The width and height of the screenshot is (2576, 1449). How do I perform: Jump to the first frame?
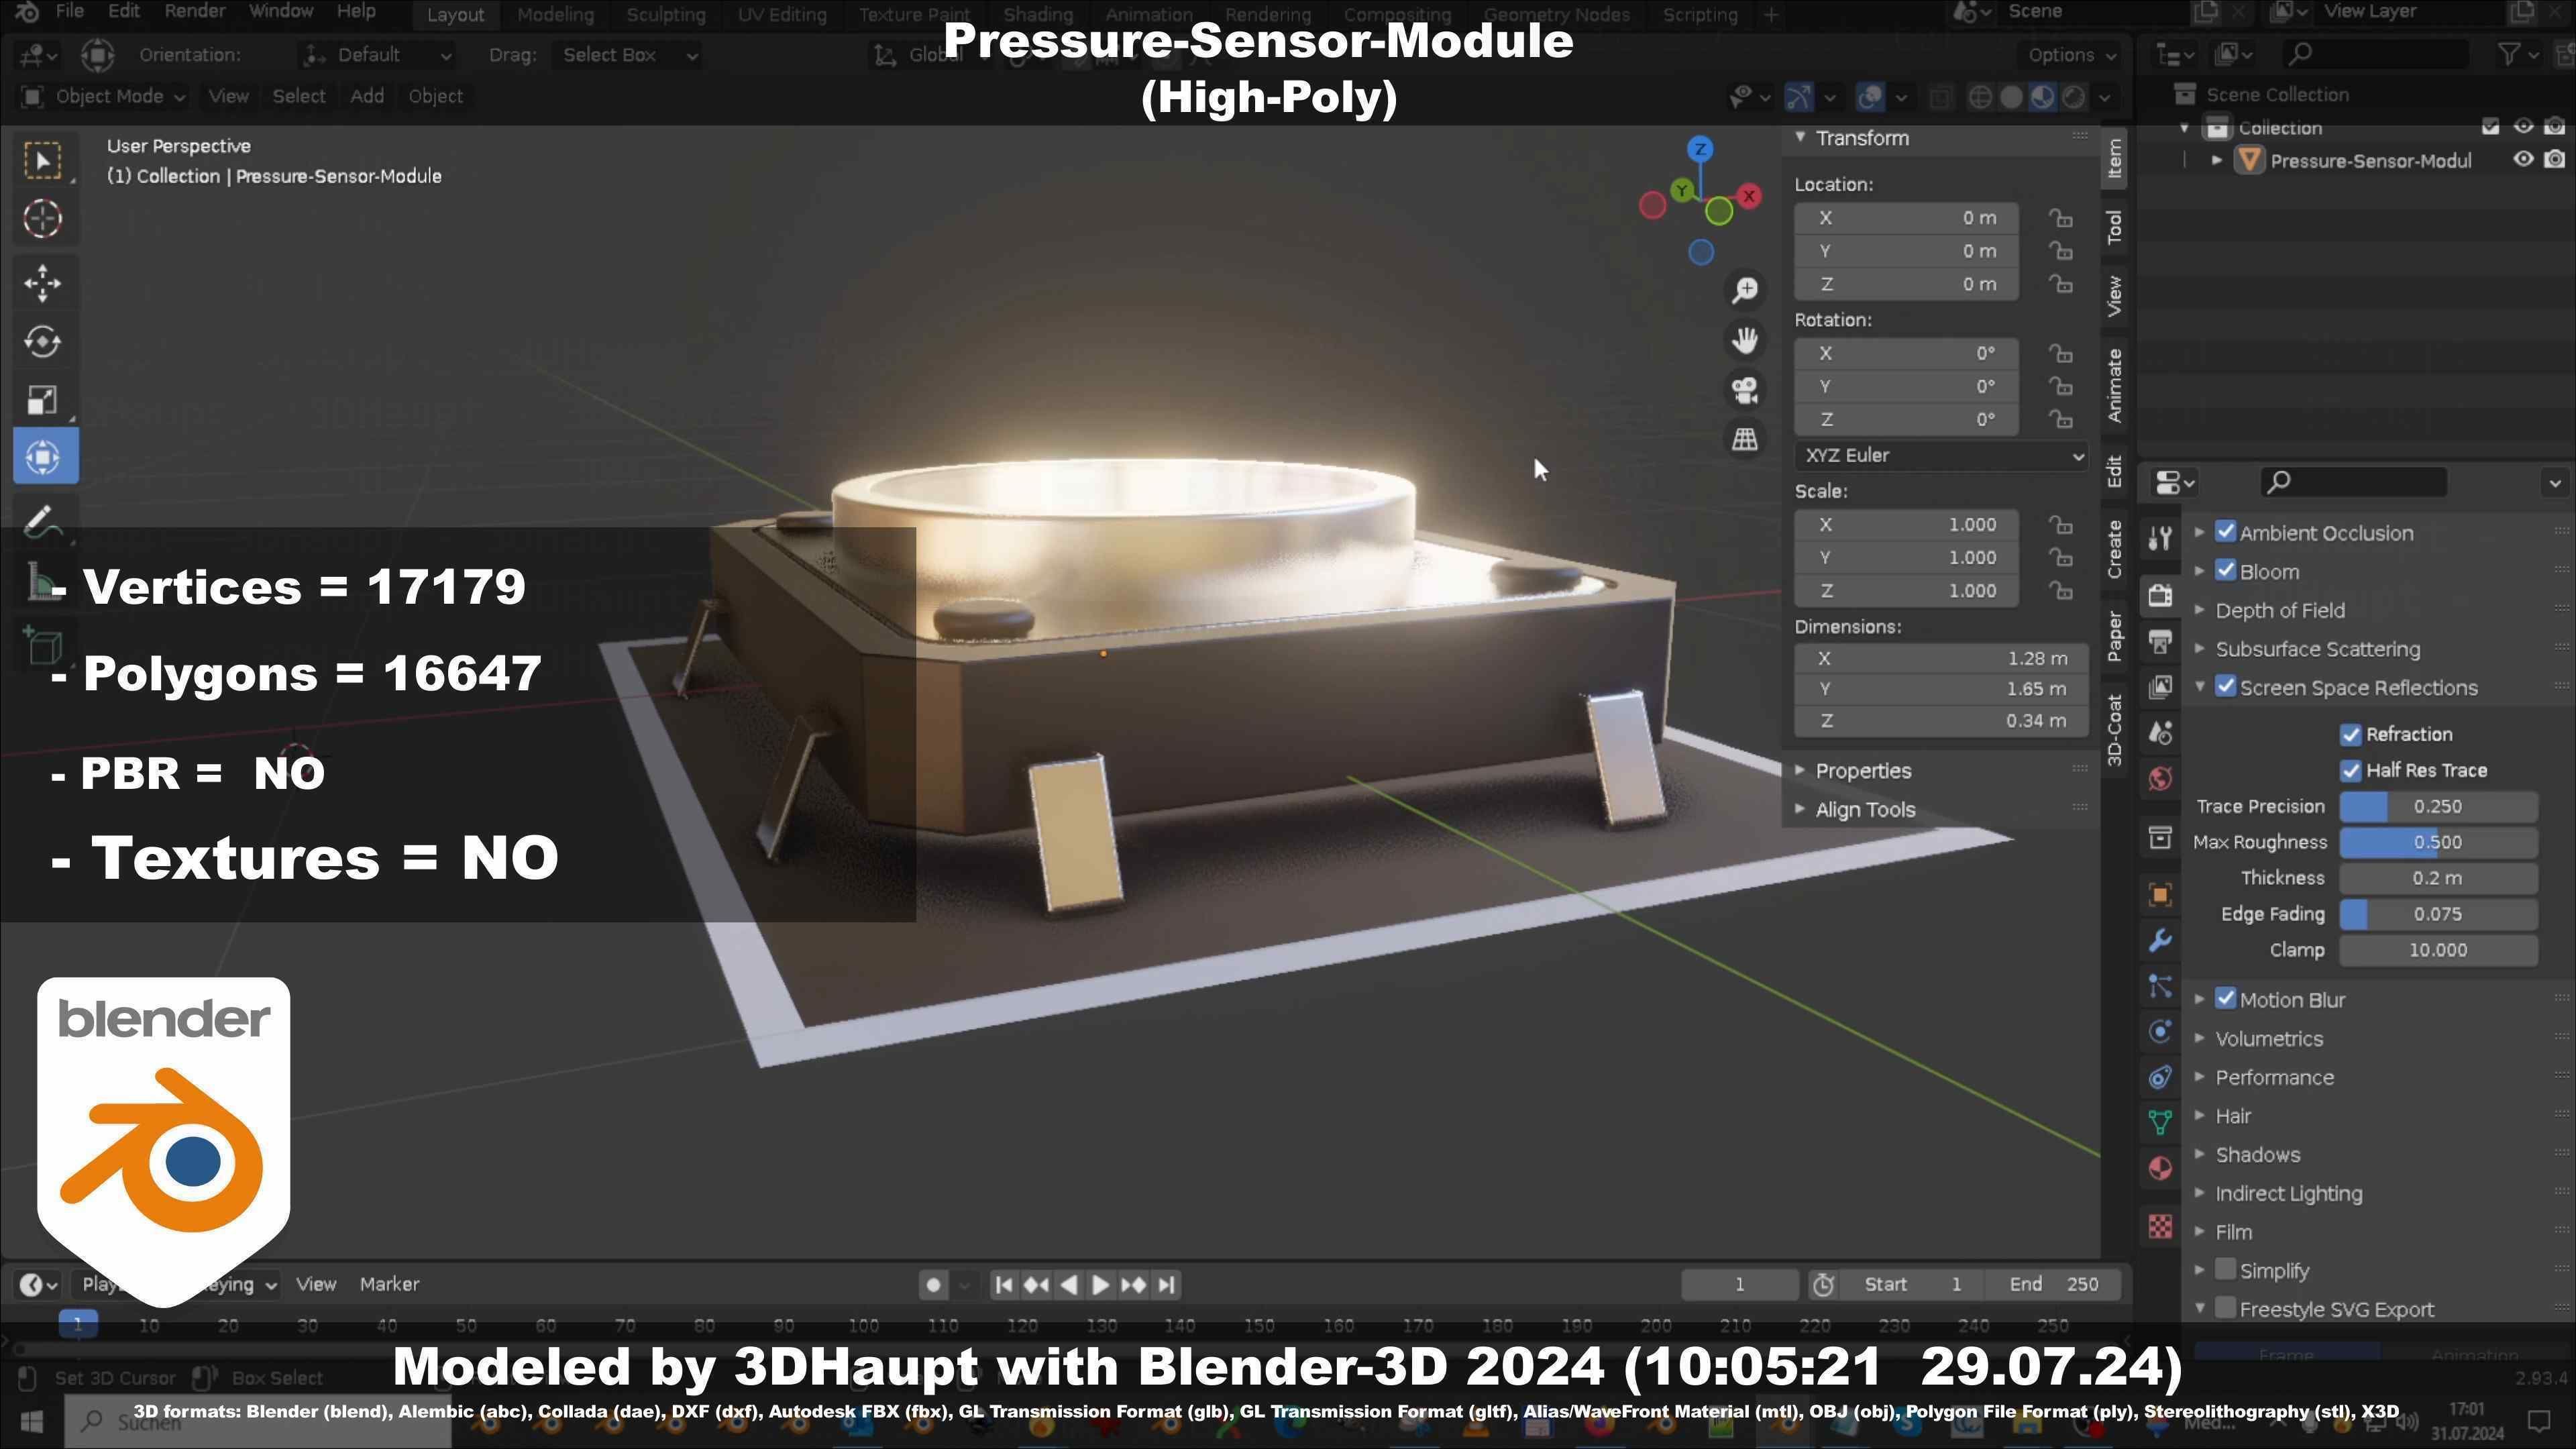[x=1004, y=1285]
